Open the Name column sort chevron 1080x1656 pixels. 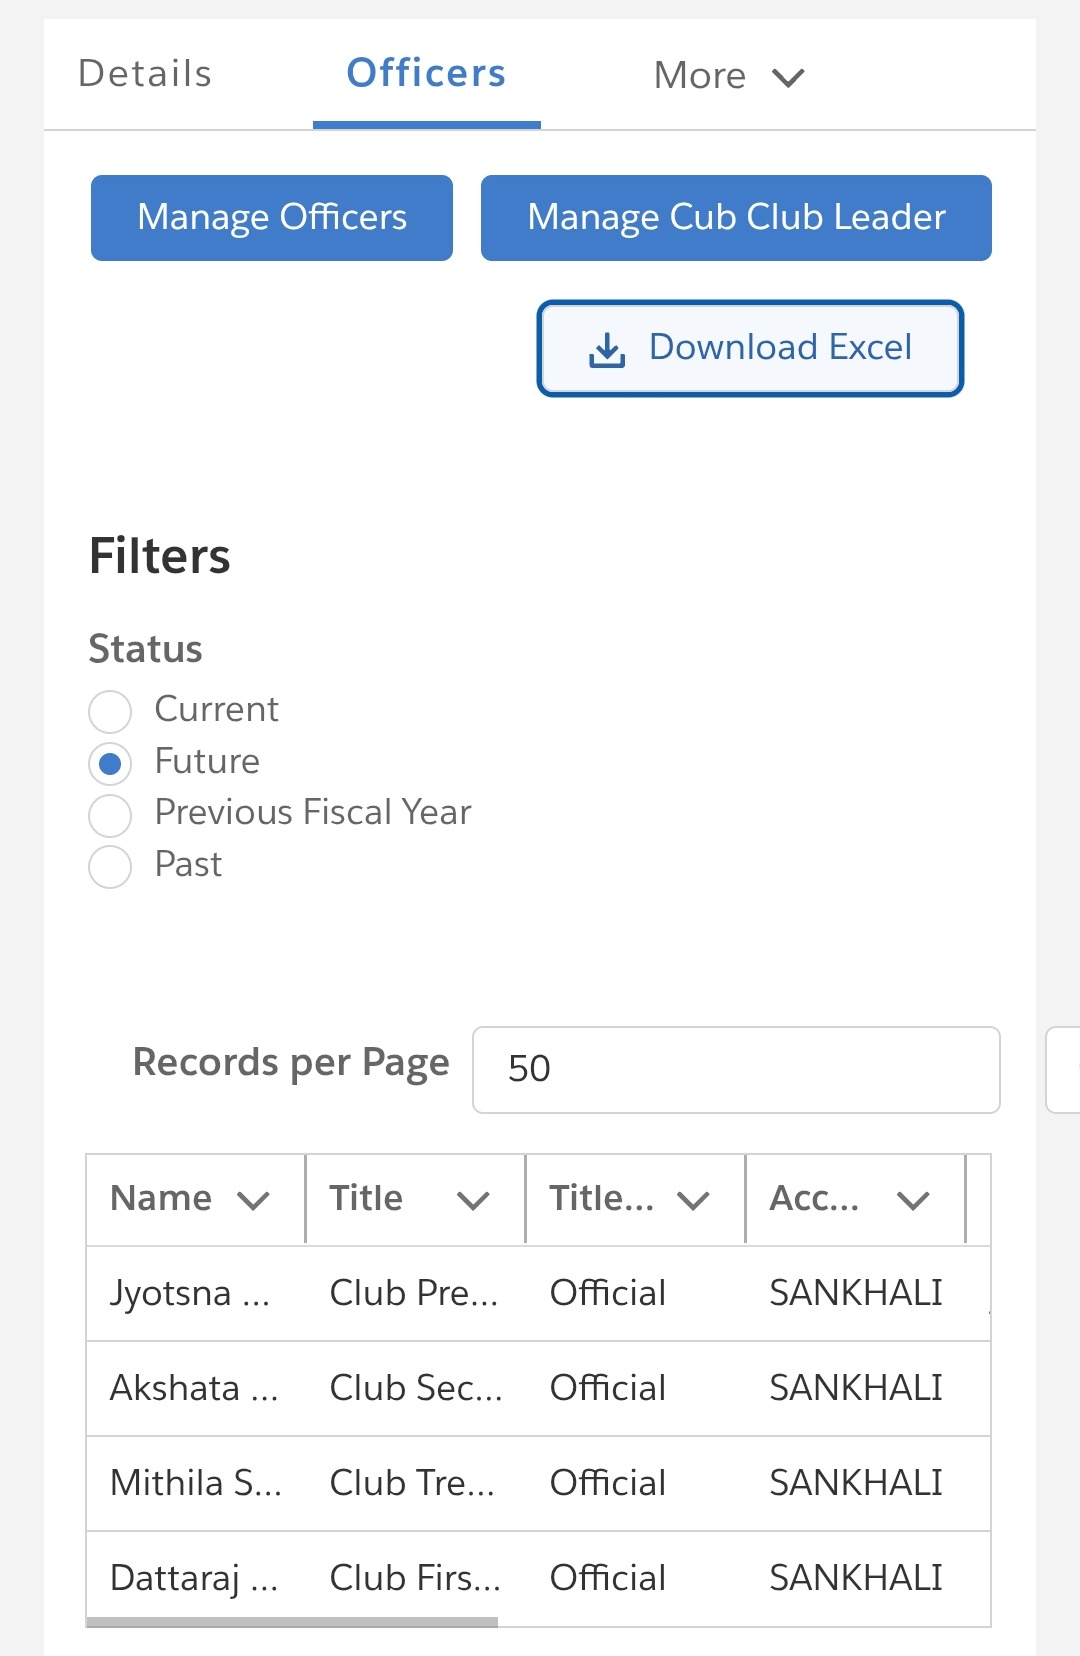click(253, 1200)
